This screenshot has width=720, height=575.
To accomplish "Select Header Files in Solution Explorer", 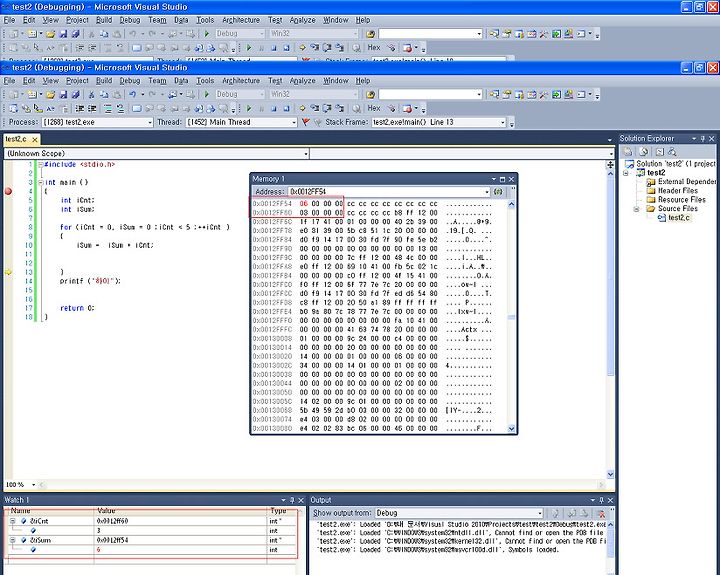I will (678, 191).
